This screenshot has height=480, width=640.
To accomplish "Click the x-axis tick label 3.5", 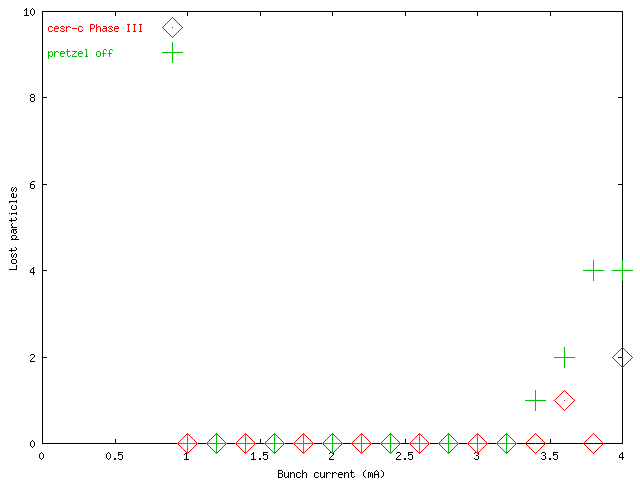I will 549,456.
